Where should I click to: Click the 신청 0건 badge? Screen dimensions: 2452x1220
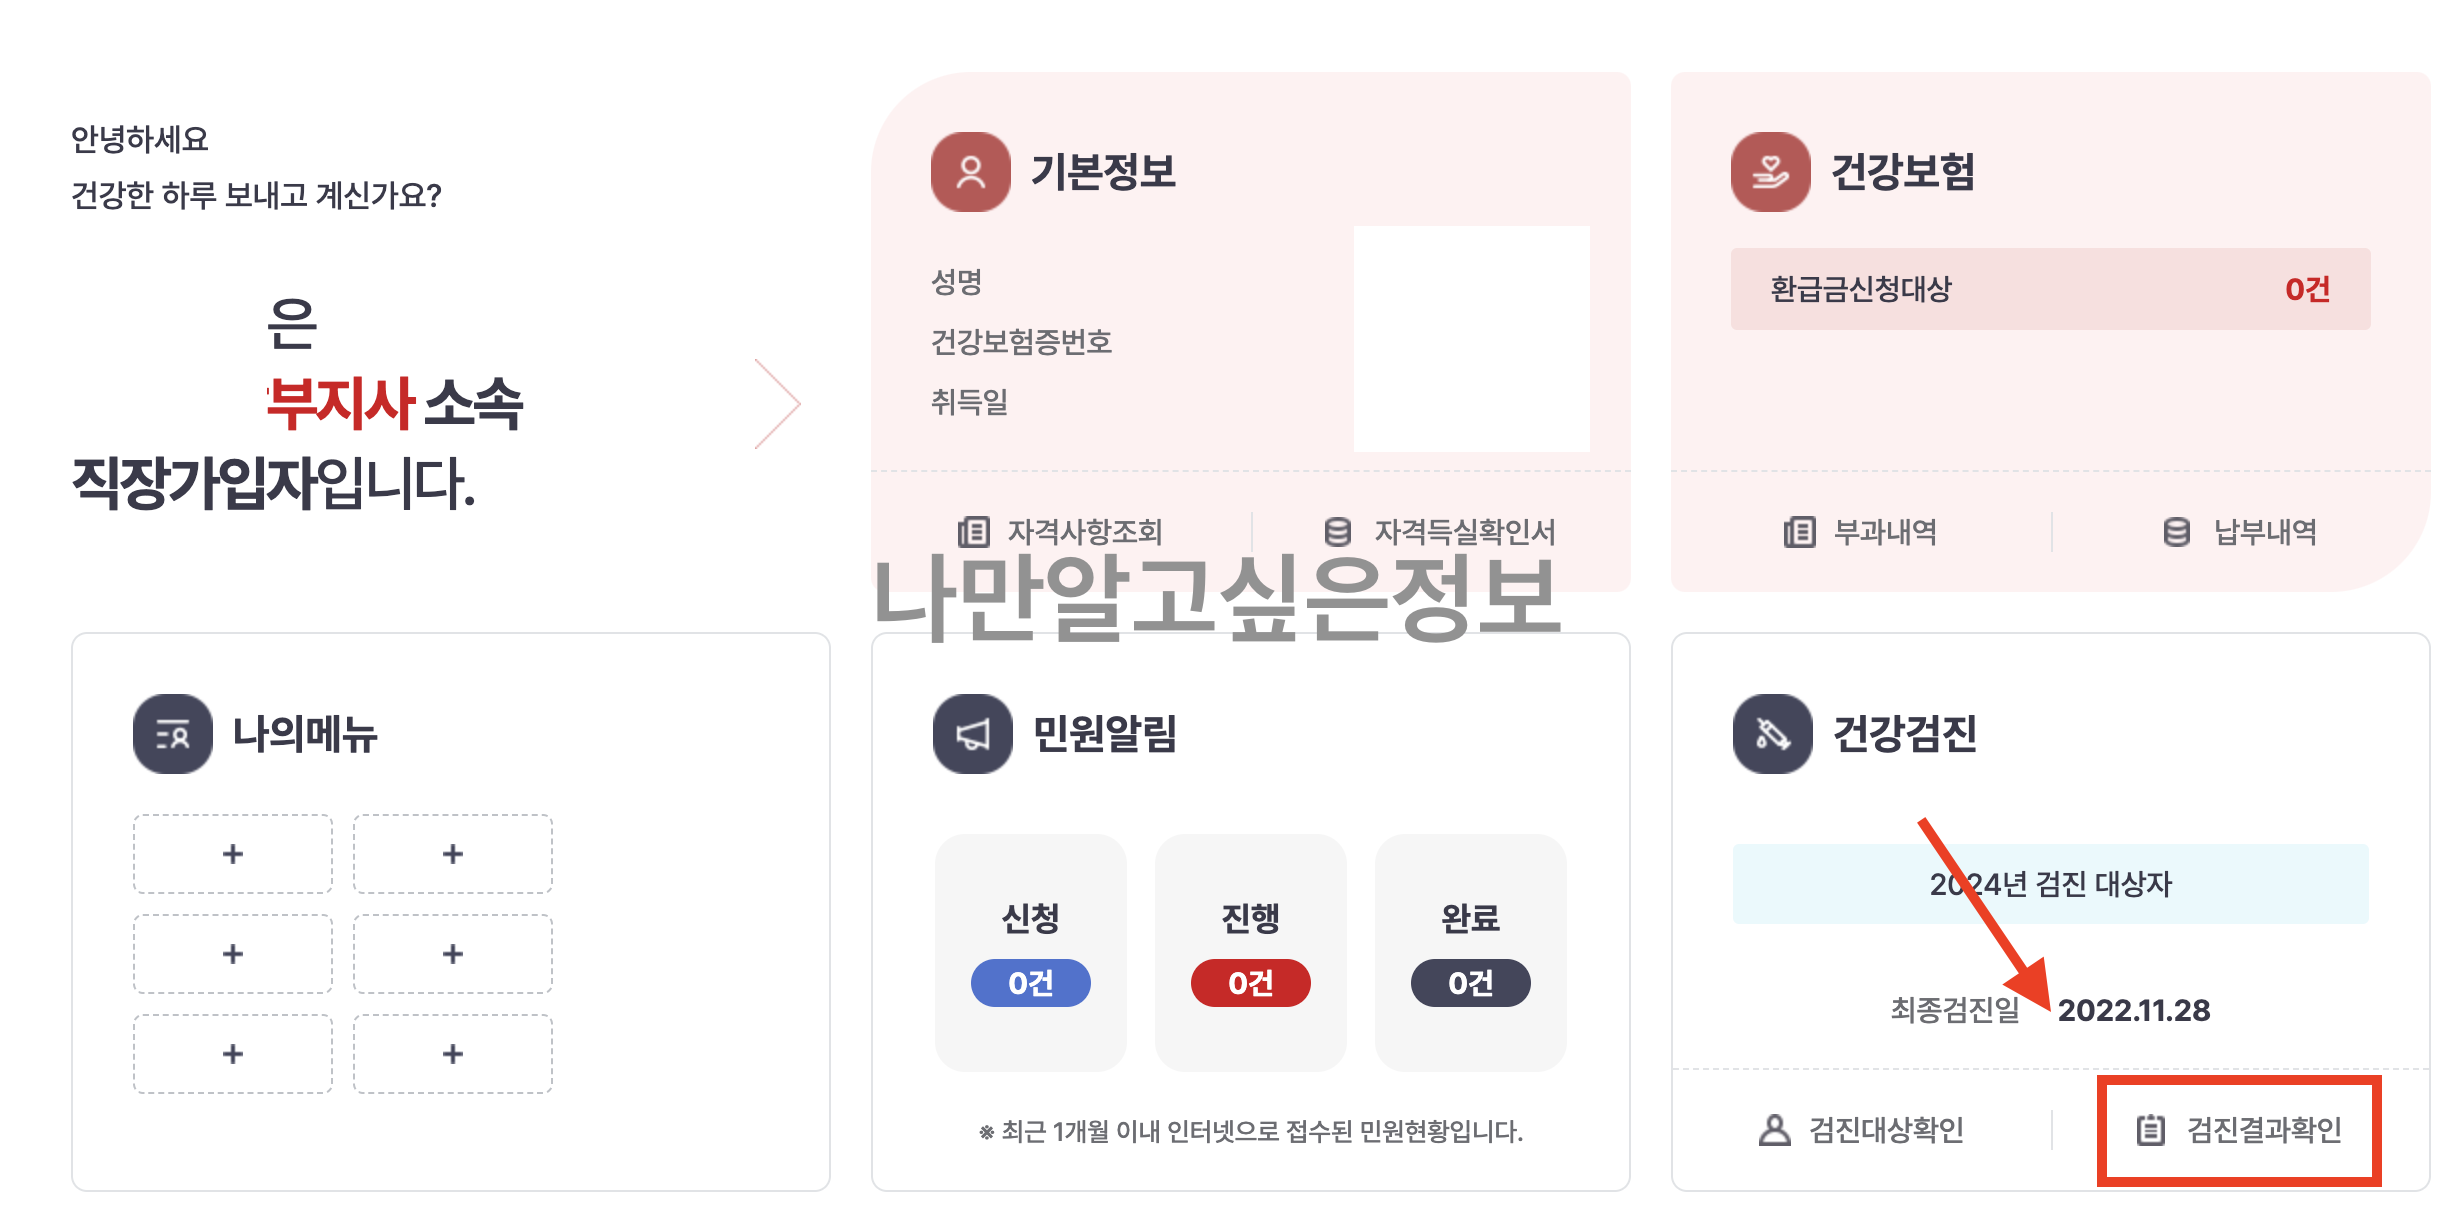tap(1030, 983)
